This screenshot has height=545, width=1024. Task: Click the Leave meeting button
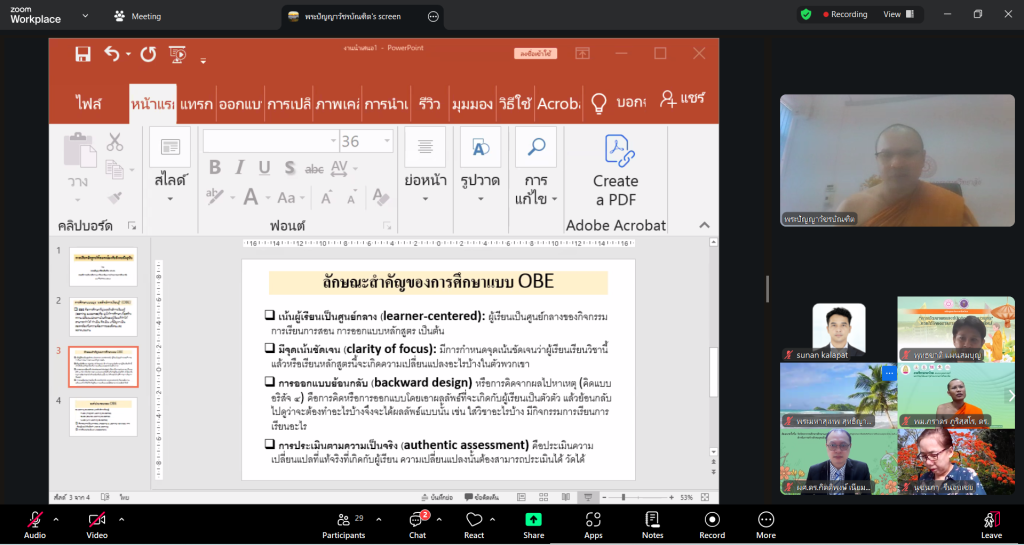coord(991,524)
